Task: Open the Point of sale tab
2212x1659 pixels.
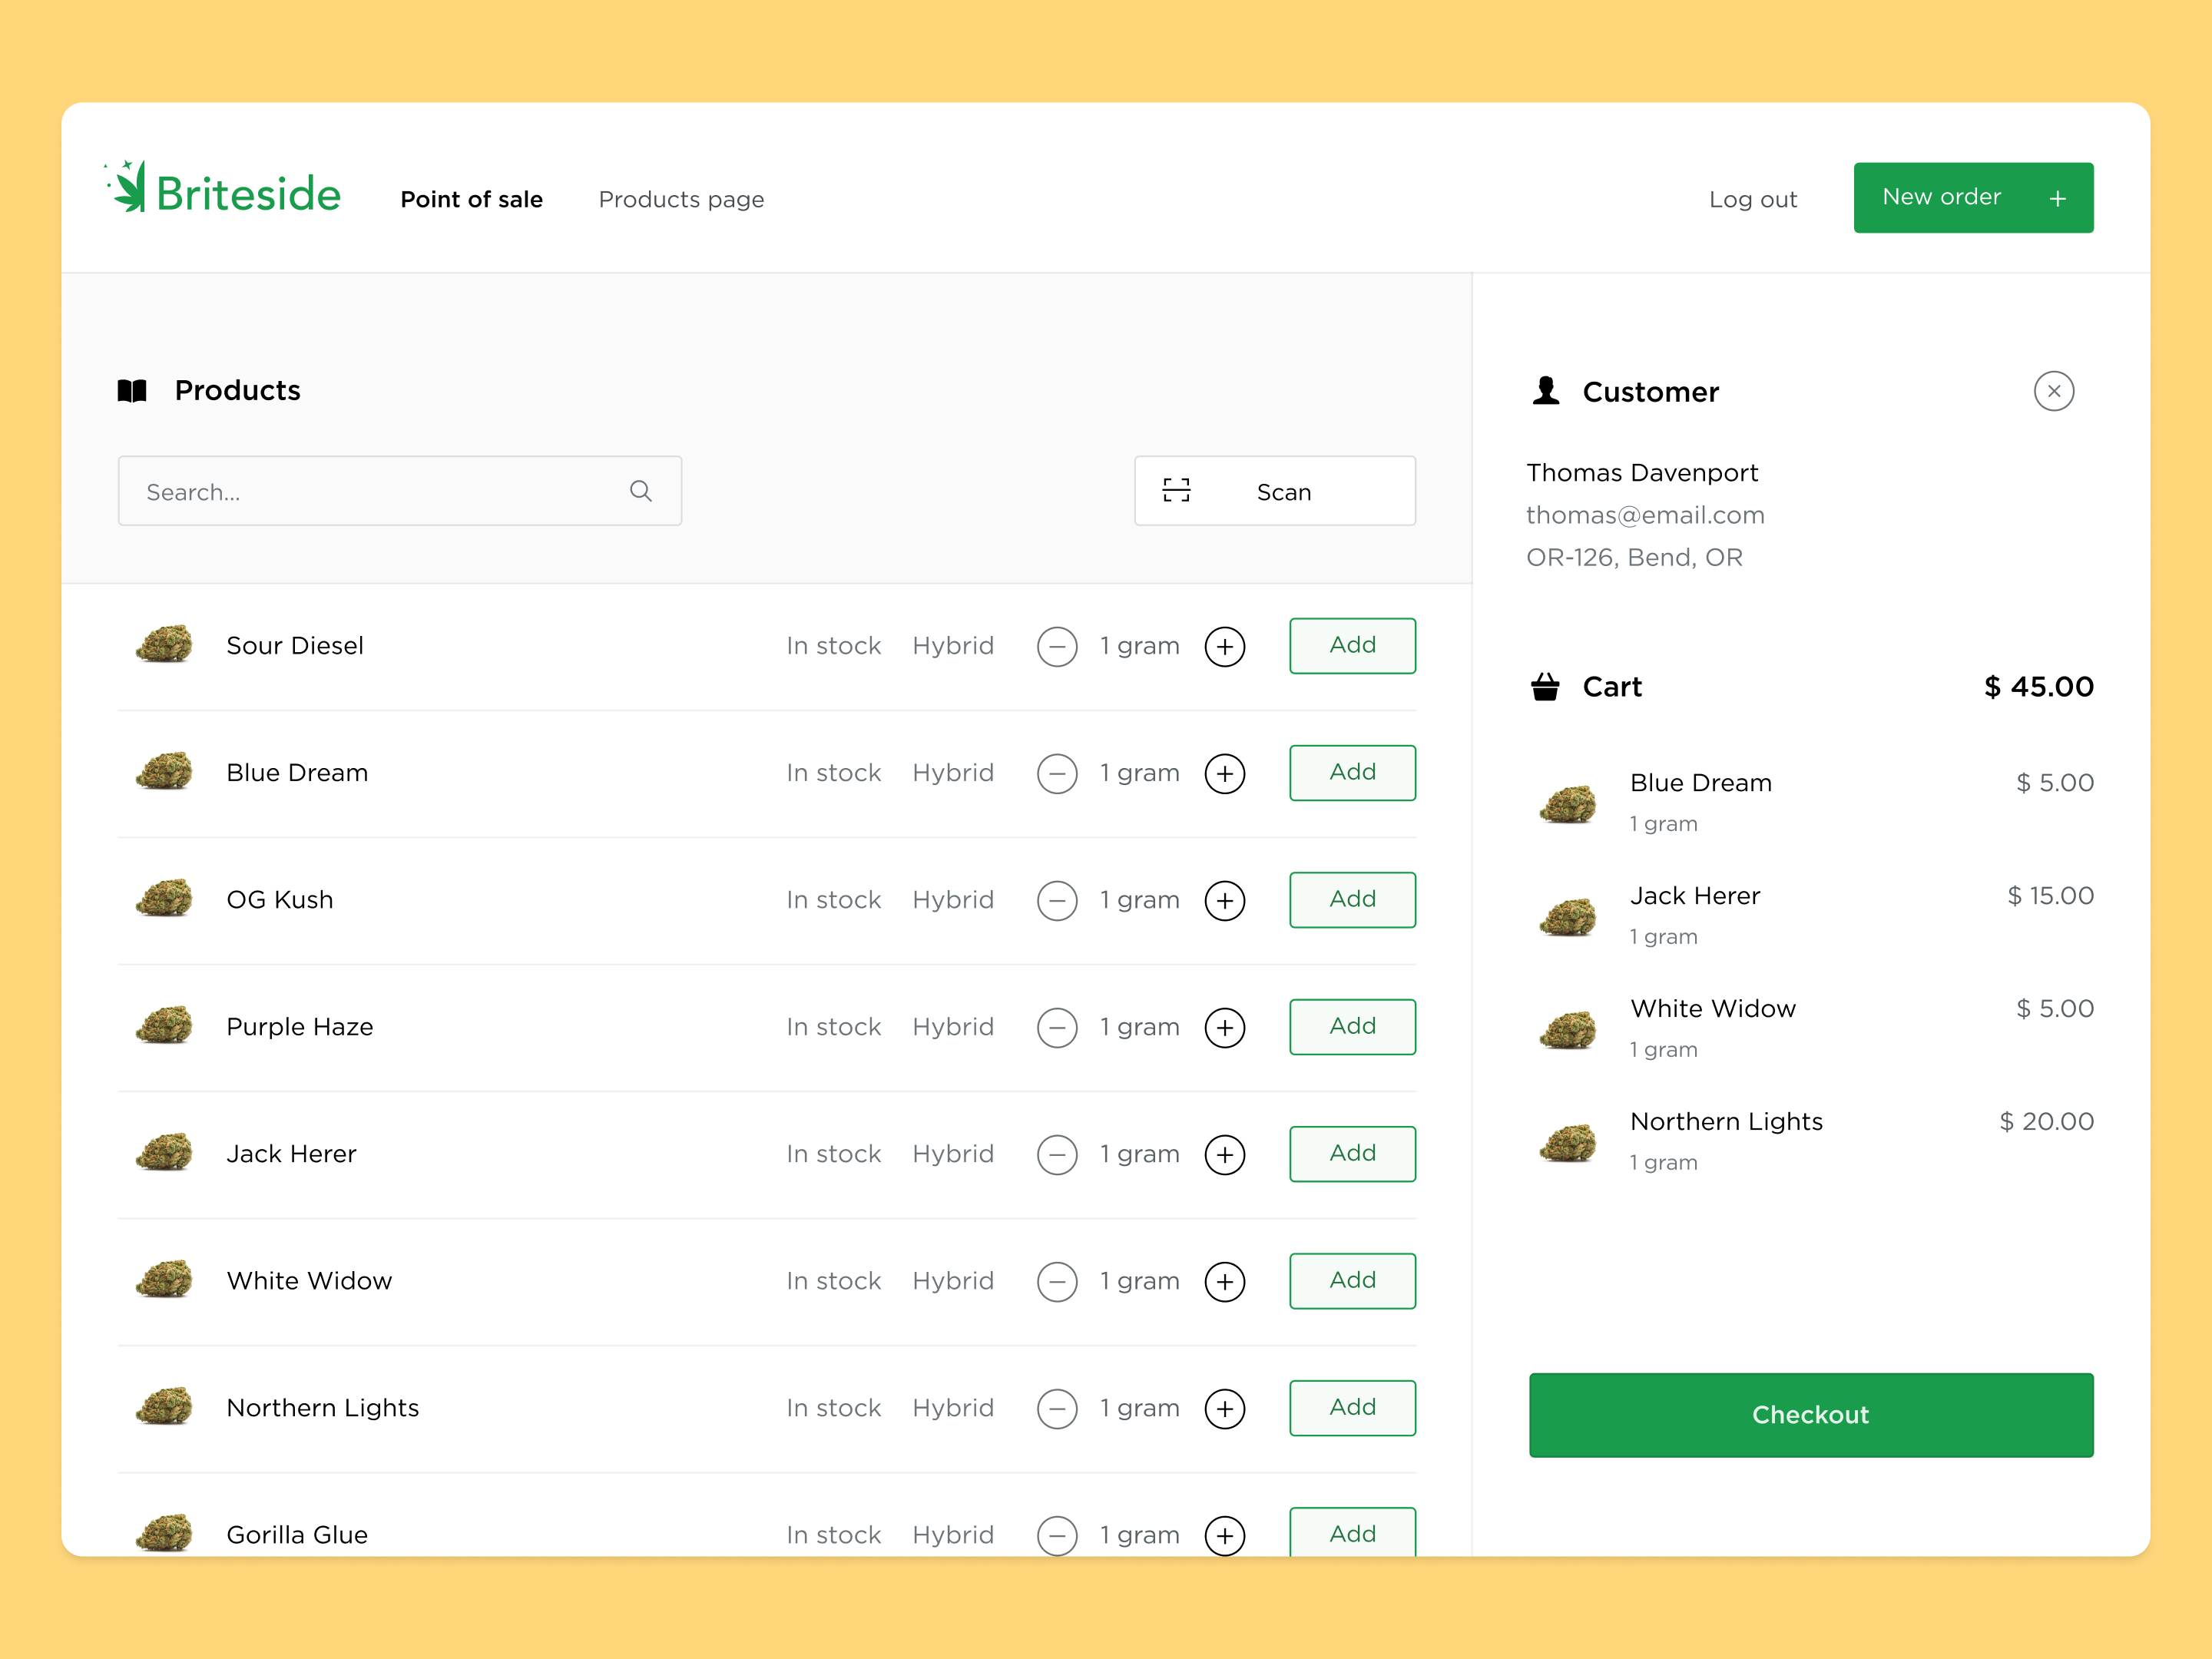Action: (x=471, y=199)
